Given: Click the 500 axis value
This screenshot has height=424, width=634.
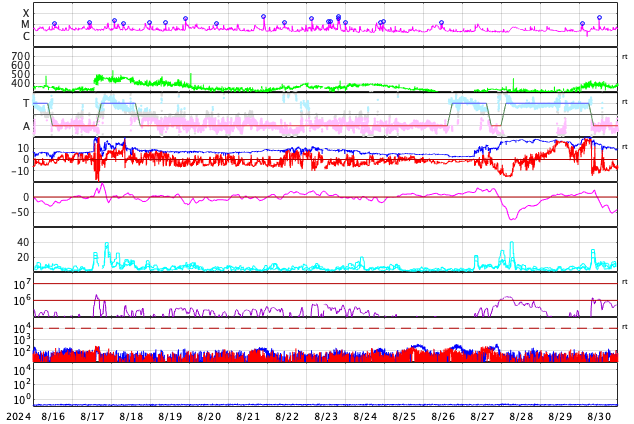Looking at the screenshot, I should [21, 74].
